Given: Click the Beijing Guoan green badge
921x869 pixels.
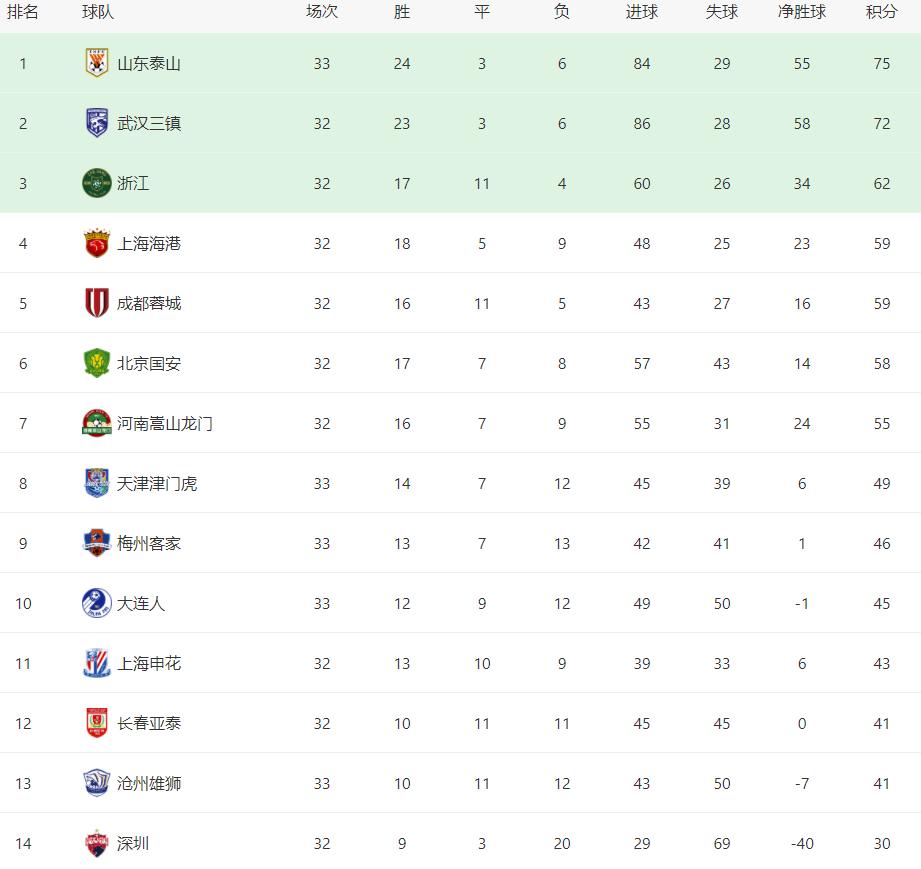Looking at the screenshot, I should tap(96, 363).
